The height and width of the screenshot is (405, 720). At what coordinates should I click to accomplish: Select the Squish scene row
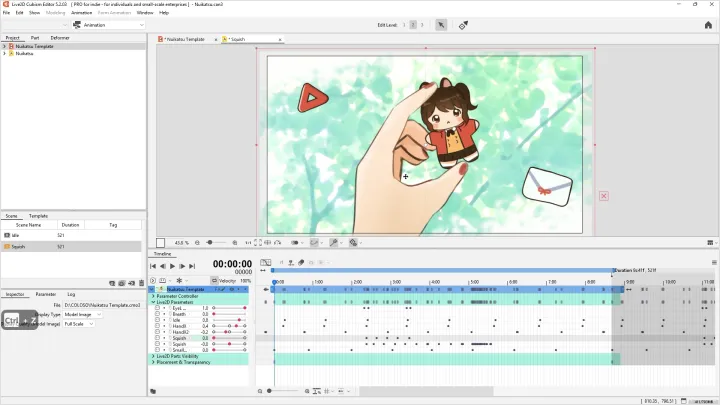click(71, 247)
